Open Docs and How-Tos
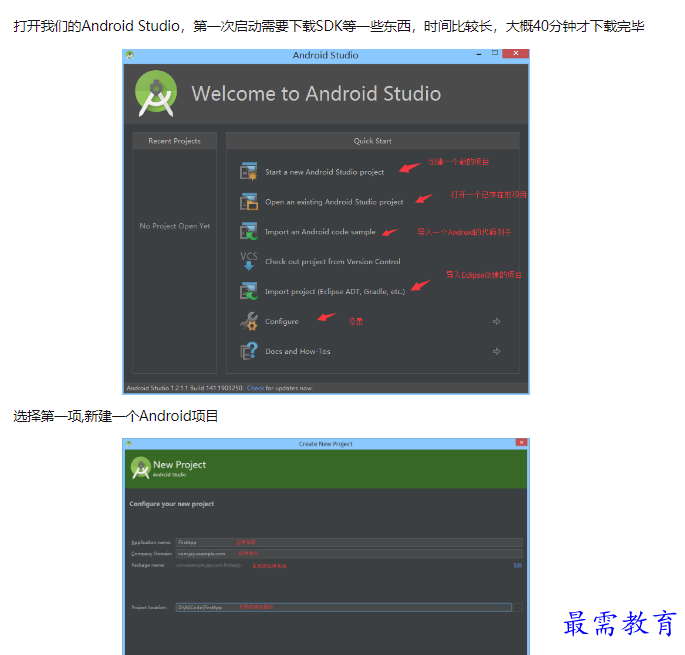Screen dimensions: 685x655 click(x=298, y=351)
